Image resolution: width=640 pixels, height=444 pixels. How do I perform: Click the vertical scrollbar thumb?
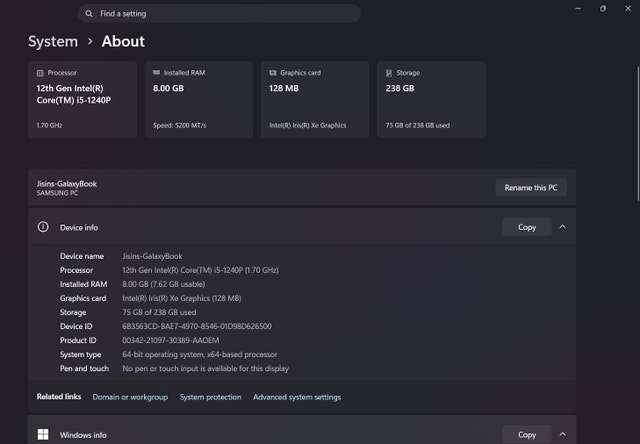[638, 133]
